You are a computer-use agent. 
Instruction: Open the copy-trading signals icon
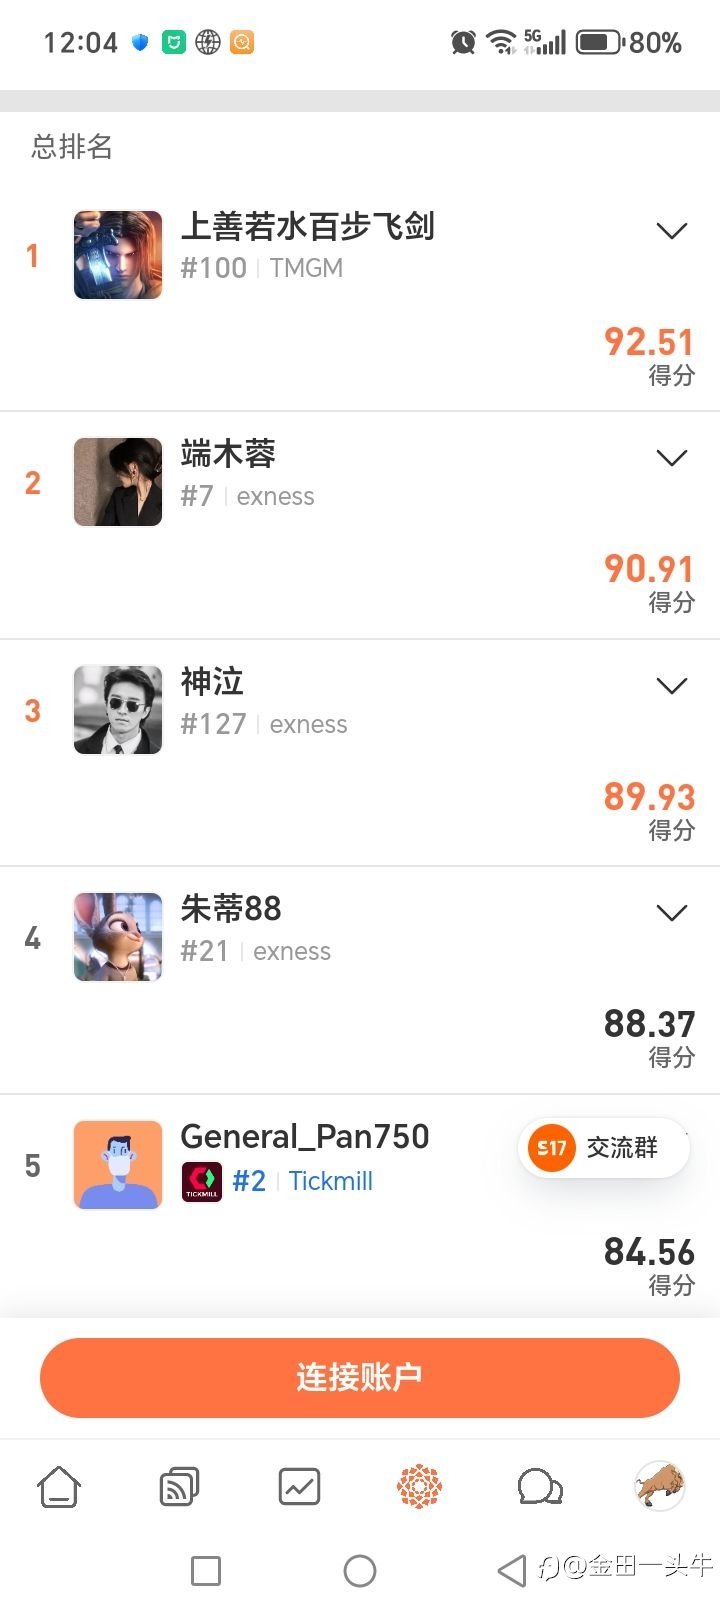point(179,1487)
